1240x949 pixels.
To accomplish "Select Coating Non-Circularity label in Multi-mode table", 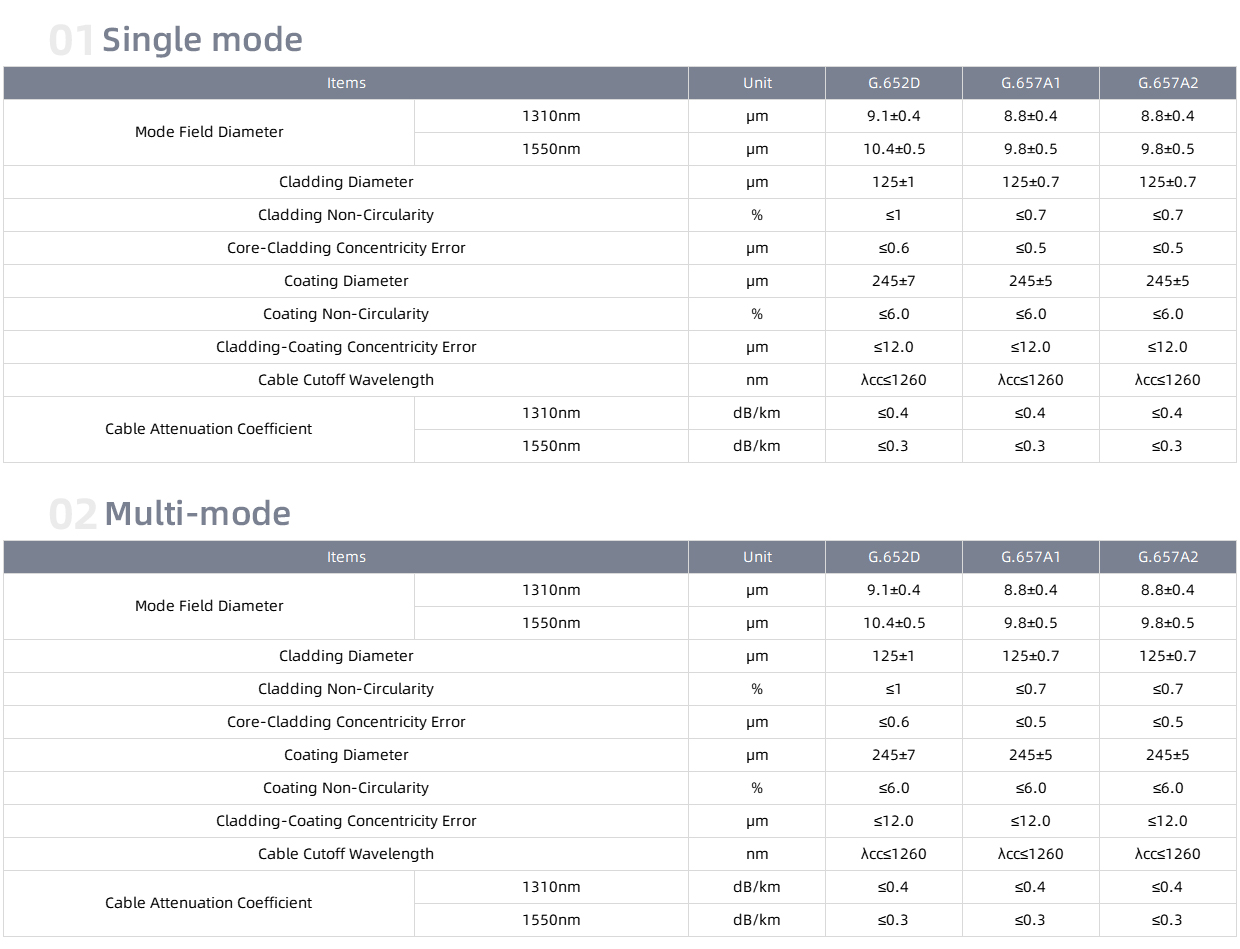I will (x=346, y=788).
